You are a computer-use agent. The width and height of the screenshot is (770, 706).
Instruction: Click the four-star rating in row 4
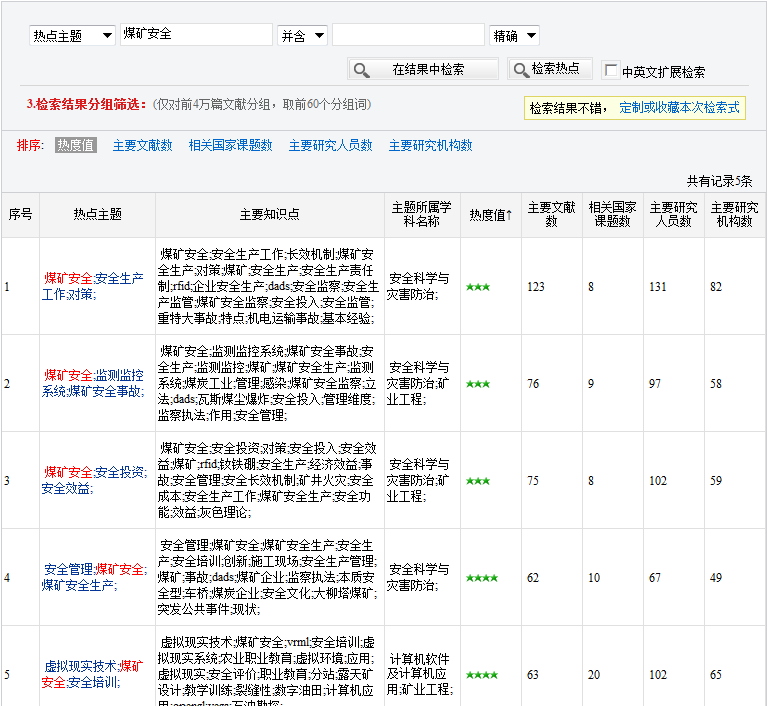click(x=482, y=578)
